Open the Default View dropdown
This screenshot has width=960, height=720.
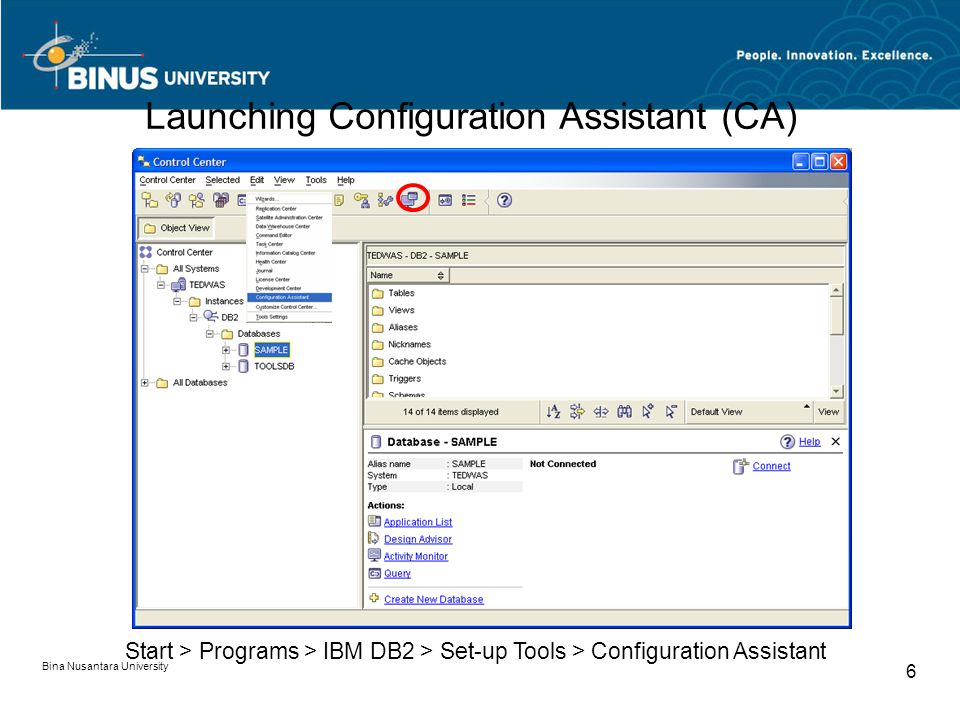click(x=750, y=411)
